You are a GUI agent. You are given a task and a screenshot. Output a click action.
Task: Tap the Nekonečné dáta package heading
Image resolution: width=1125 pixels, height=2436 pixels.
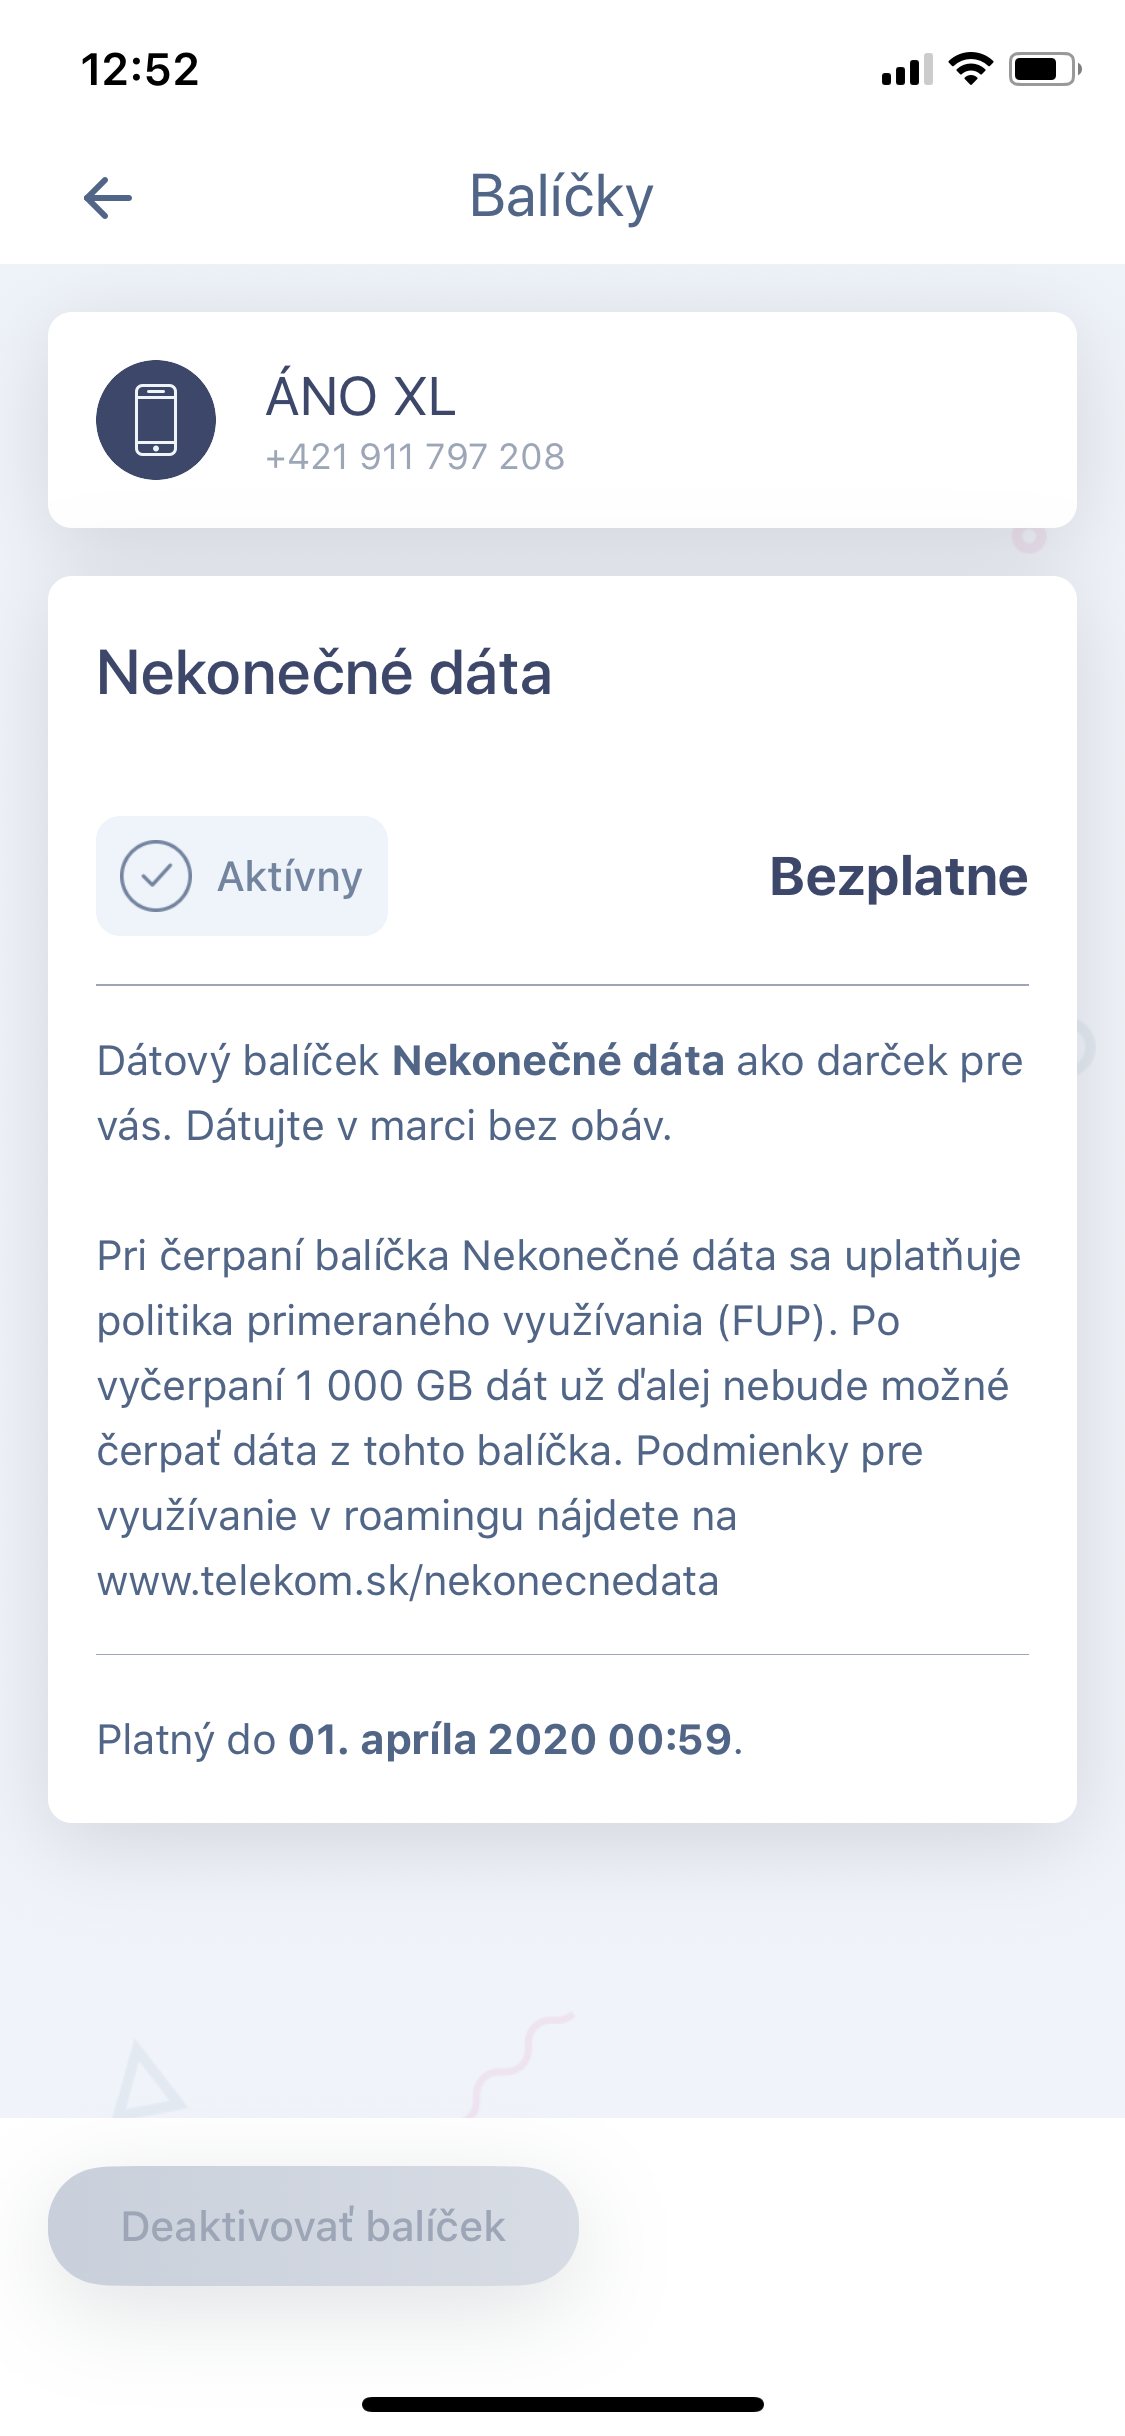pos(324,672)
